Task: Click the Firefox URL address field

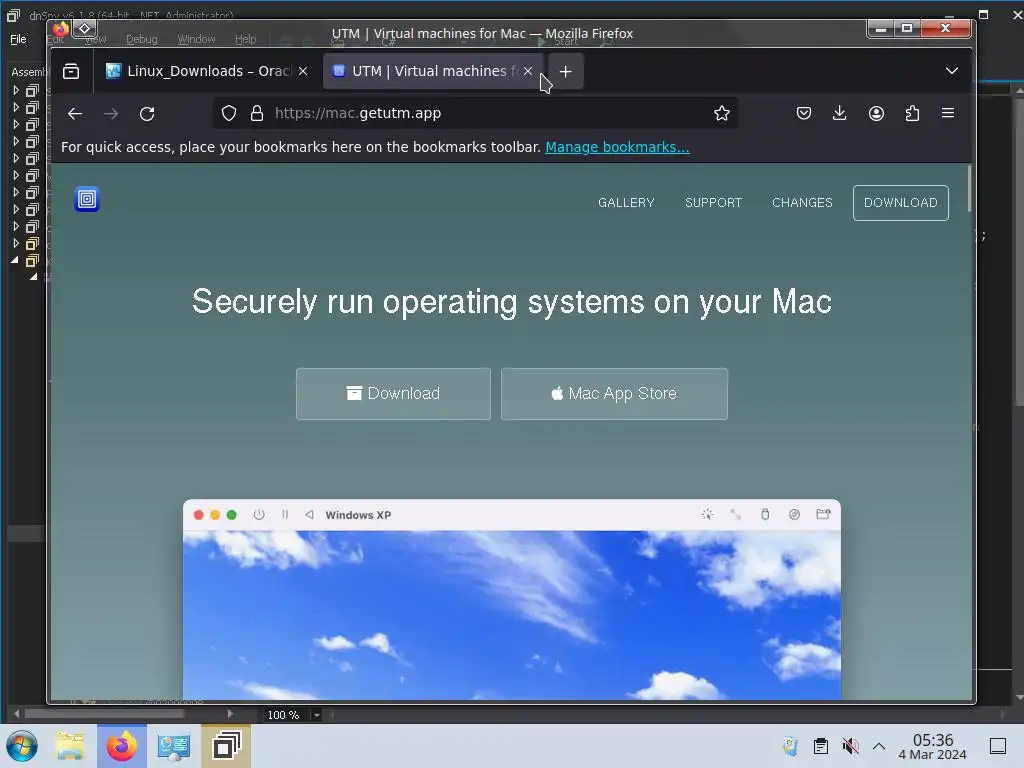Action: tap(477, 113)
